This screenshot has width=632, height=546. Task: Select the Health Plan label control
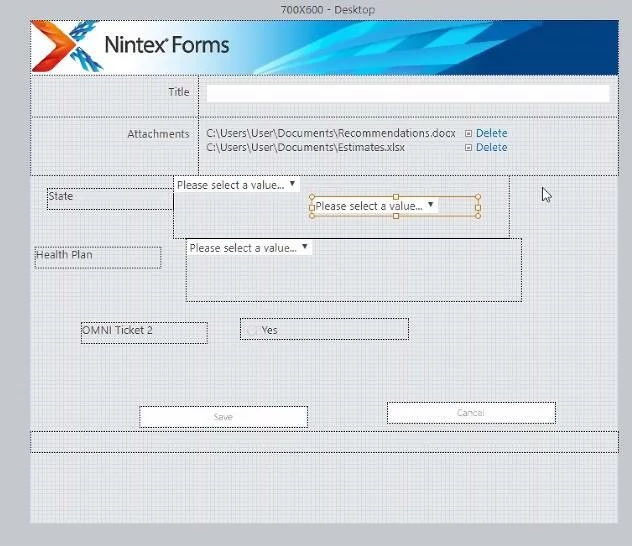tap(98, 257)
